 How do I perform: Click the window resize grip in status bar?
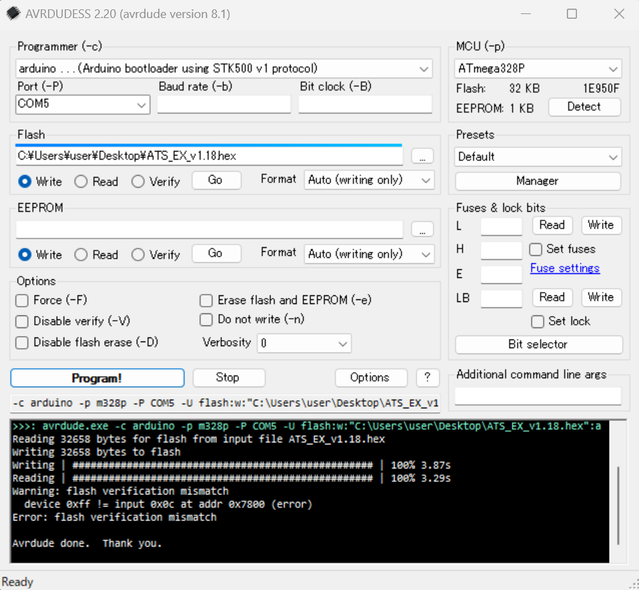[633, 585]
